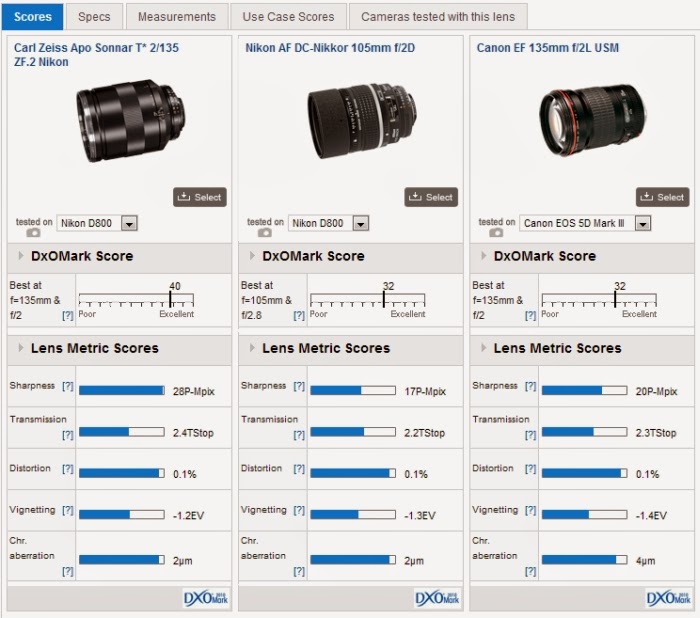Screen dimensions: 700x618
Task: Click Canon transmission value 2.3TStop
Action: tap(656, 433)
